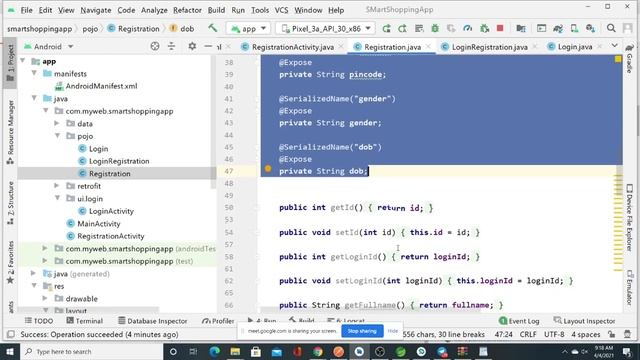Expand the retrofit package
The height and width of the screenshot is (360, 640).
coord(57,186)
